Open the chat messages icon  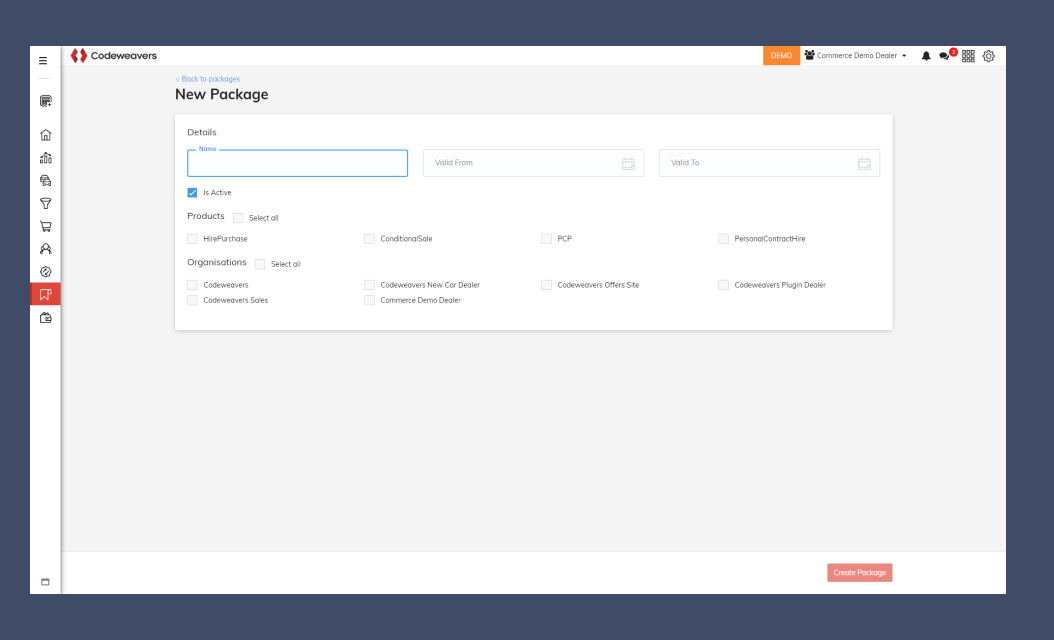point(945,56)
